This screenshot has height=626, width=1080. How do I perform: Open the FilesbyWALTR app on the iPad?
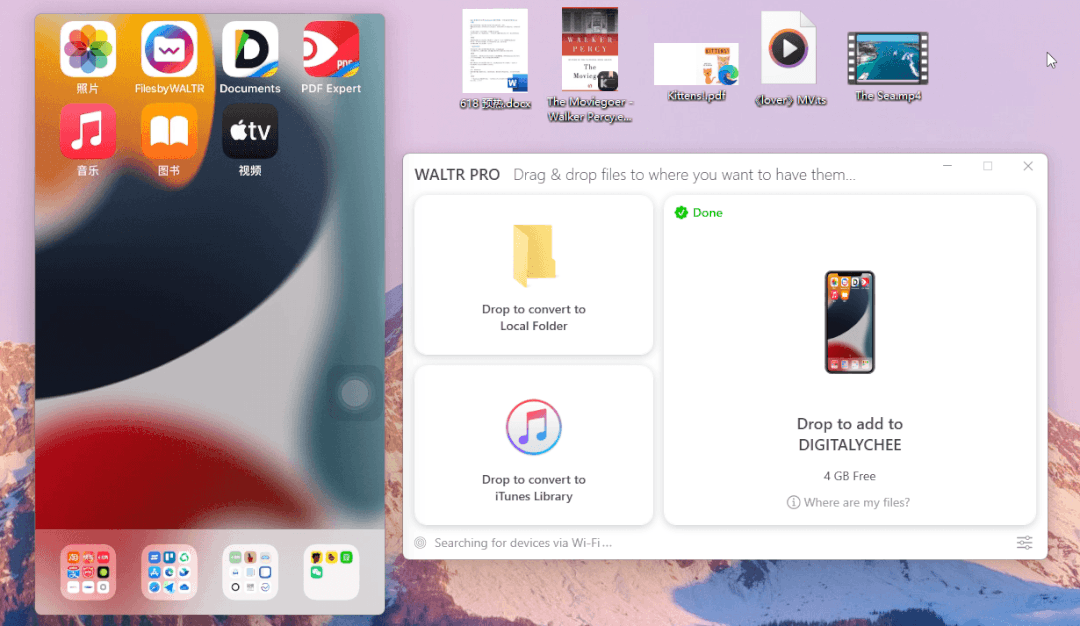169,49
